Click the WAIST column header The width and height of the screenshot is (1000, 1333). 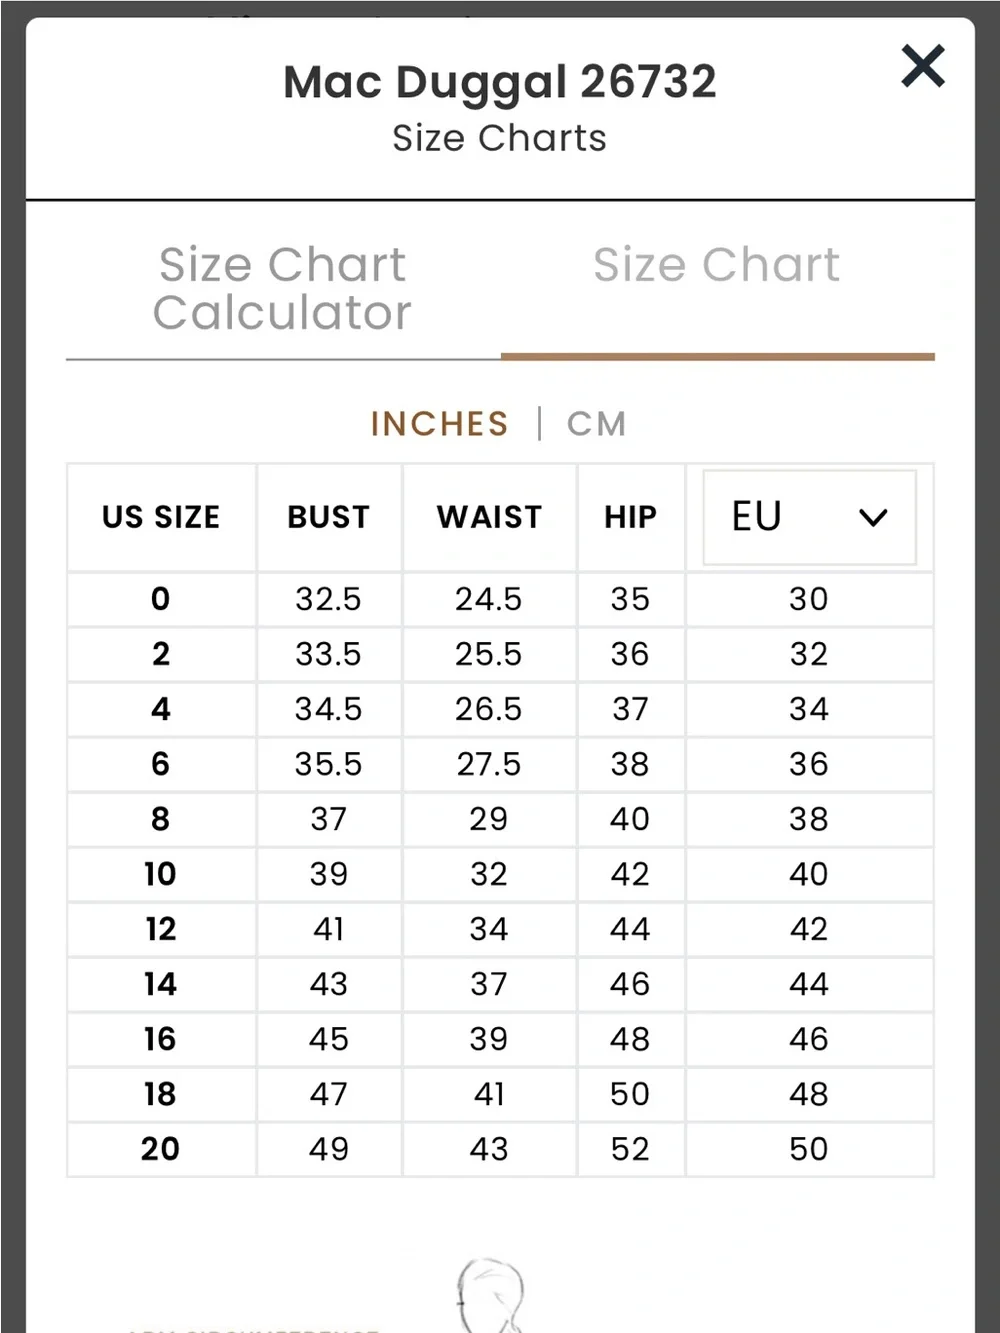point(489,517)
